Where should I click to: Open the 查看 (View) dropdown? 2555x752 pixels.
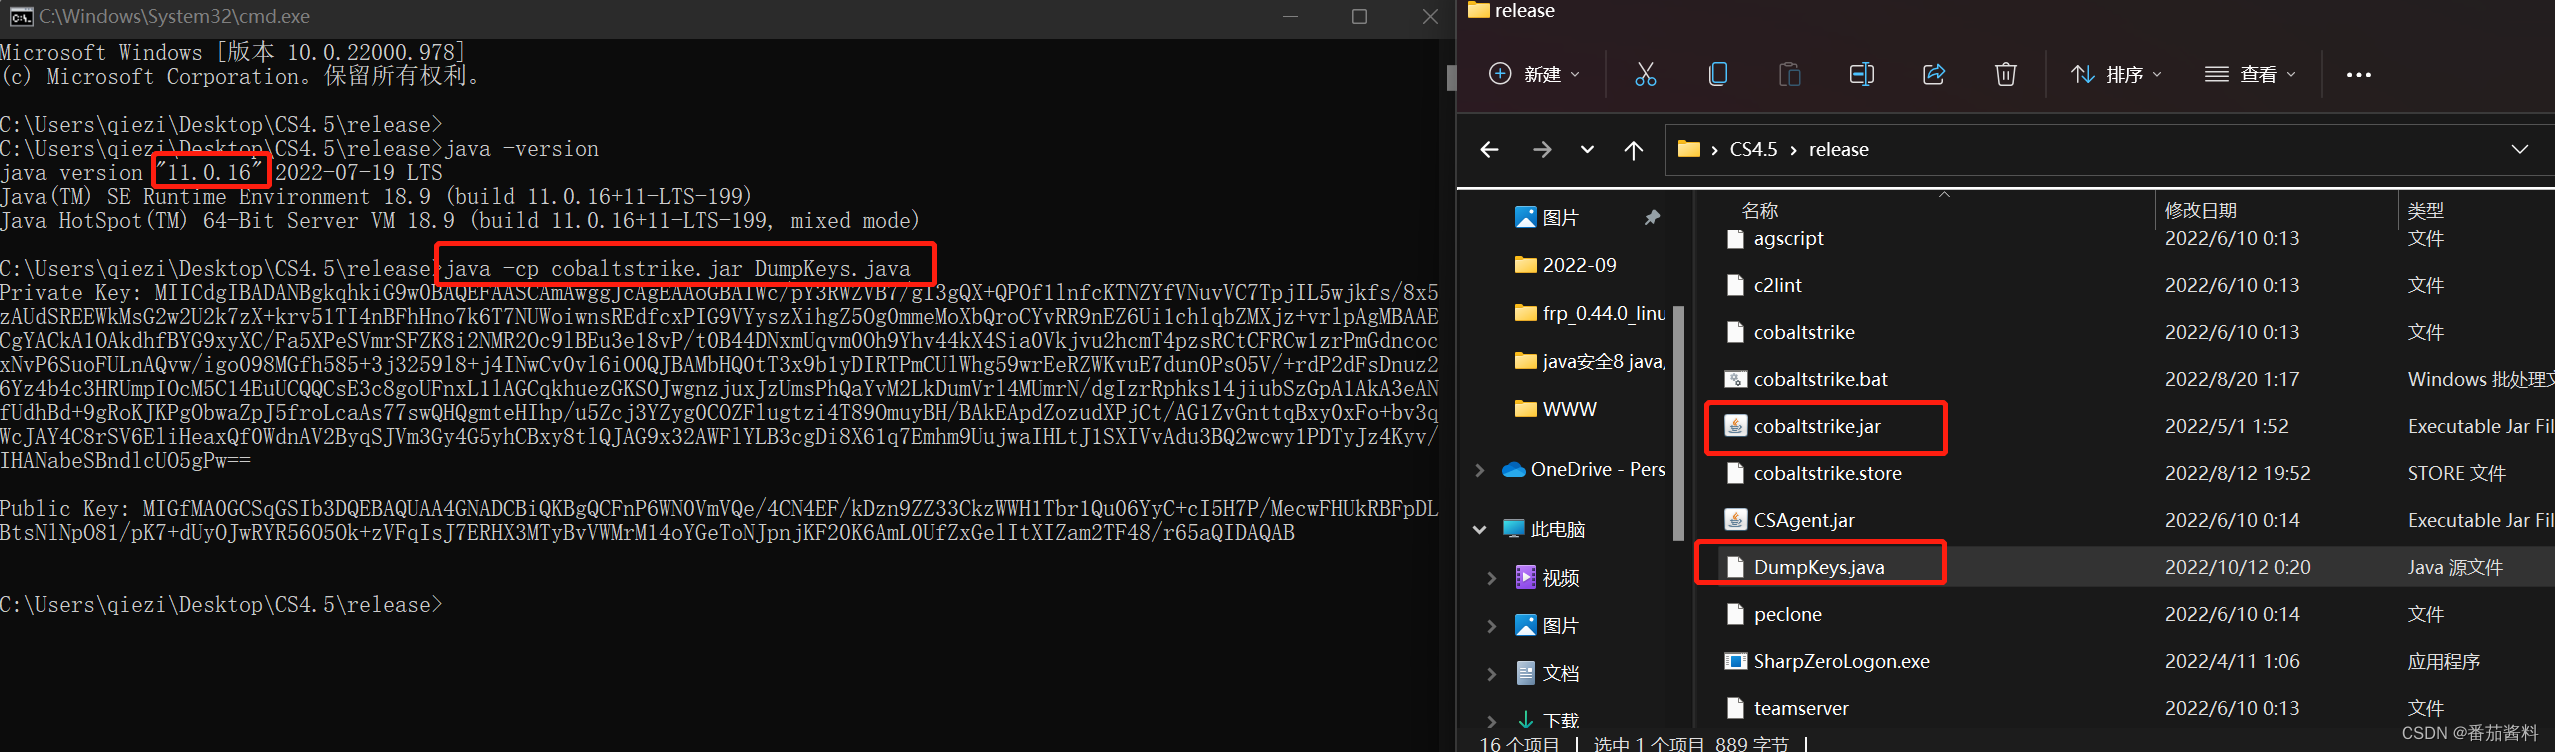2250,74
